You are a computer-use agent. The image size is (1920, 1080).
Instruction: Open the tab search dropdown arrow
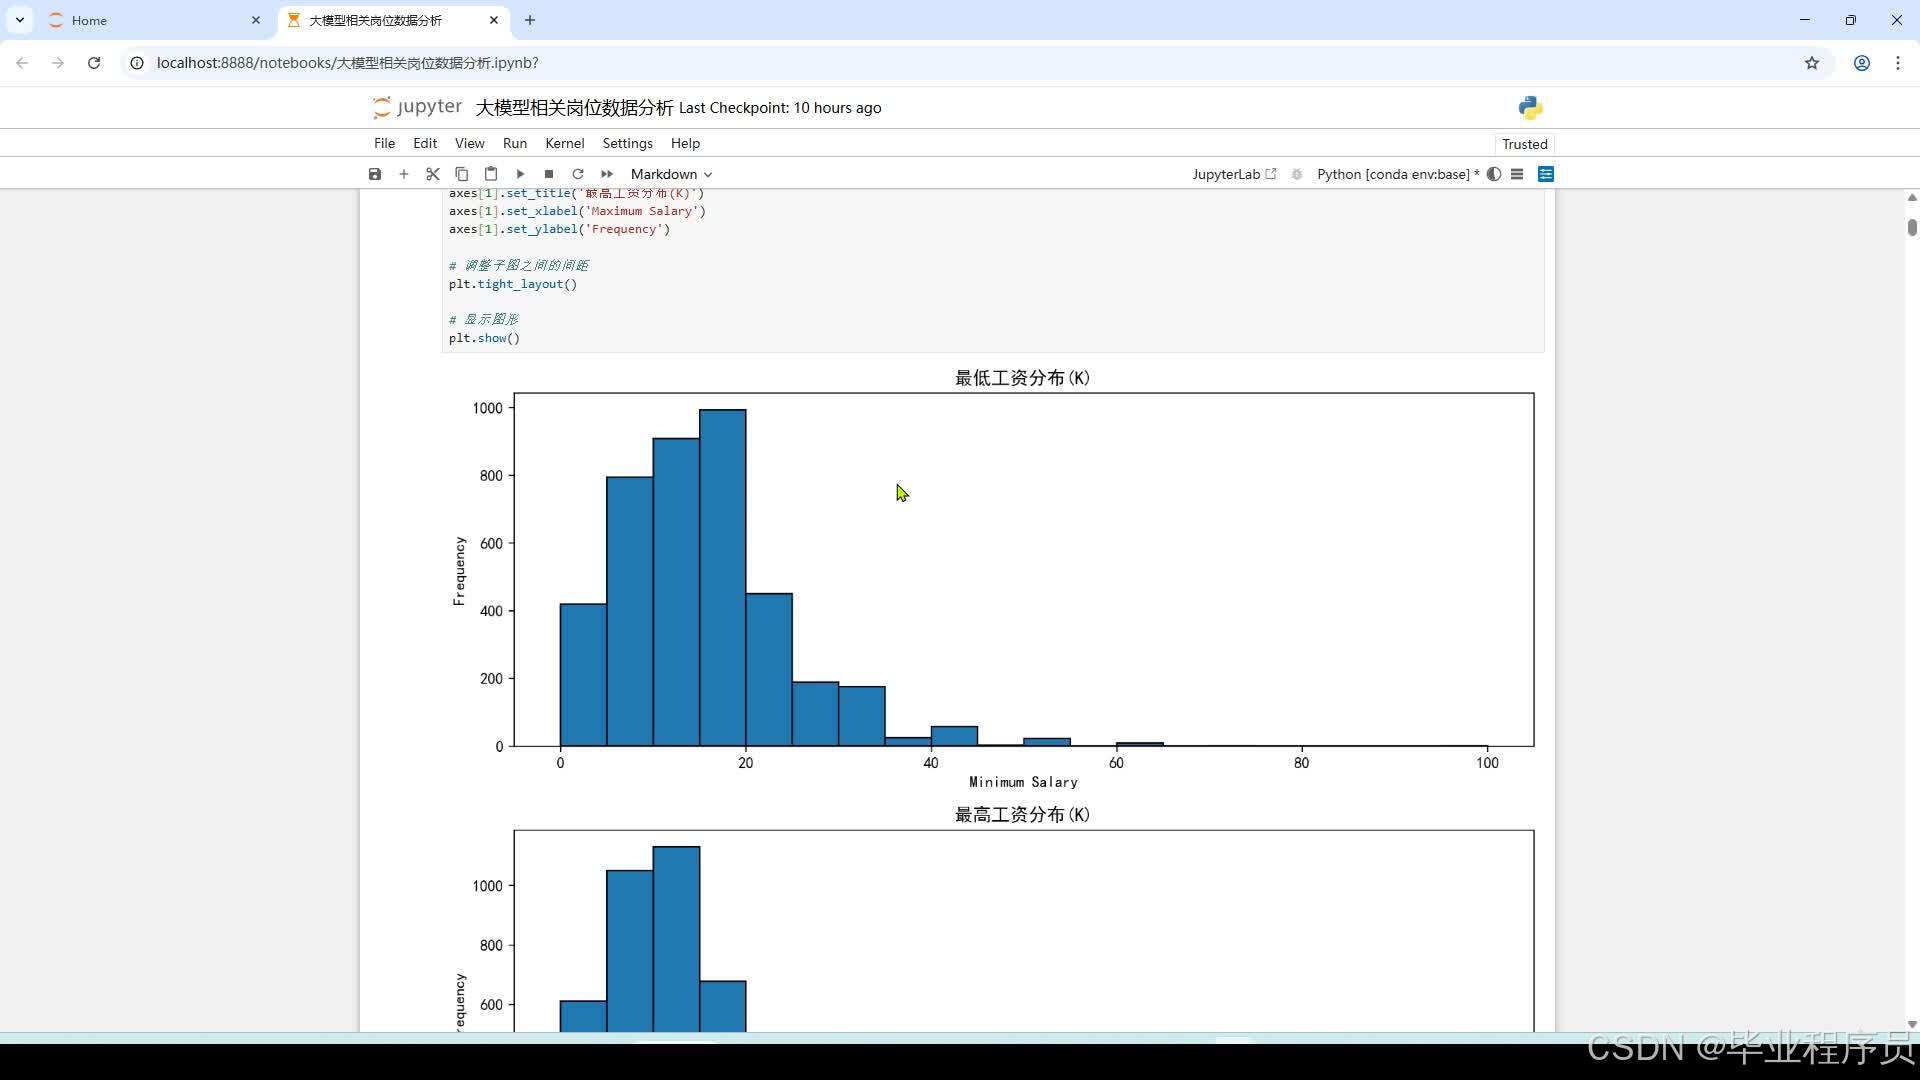pyautogui.click(x=20, y=20)
